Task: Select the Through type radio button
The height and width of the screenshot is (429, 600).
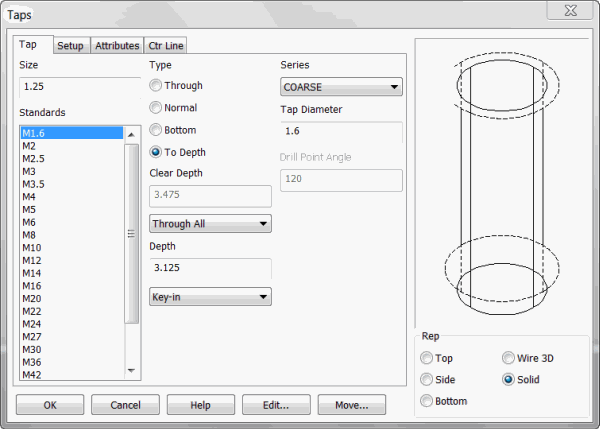Action: point(155,85)
